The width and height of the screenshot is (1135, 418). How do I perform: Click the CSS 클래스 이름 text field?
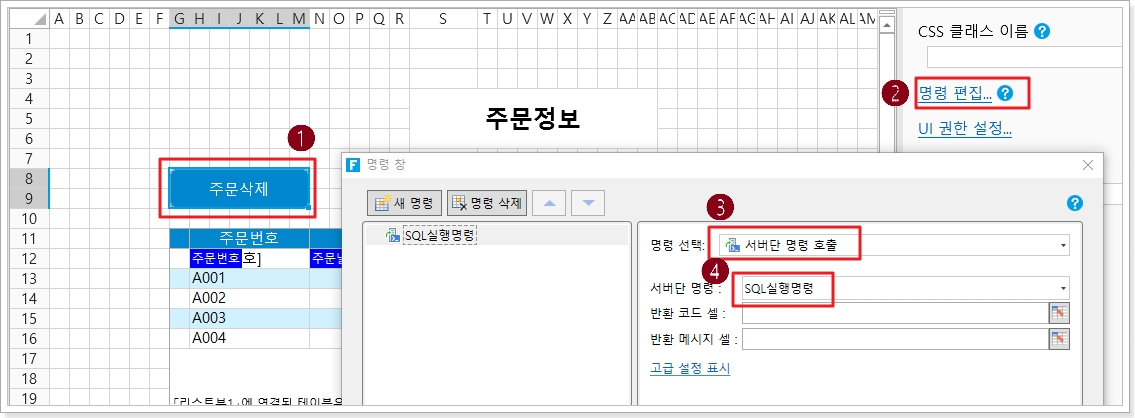click(1026, 57)
